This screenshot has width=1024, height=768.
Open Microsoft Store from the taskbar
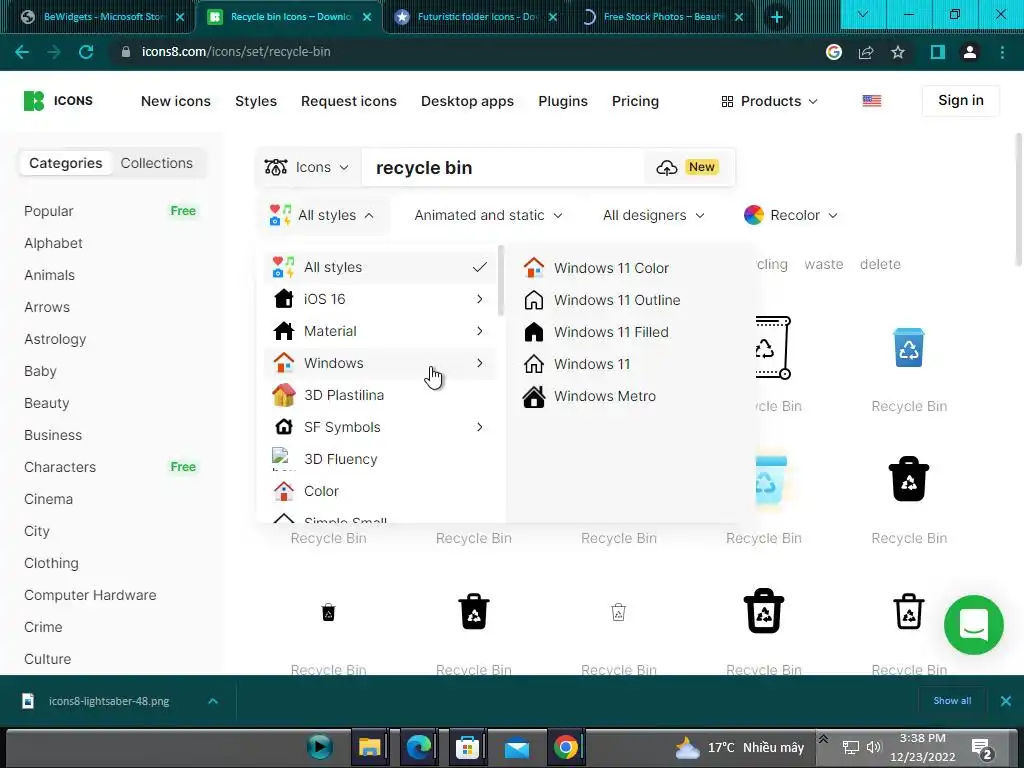click(x=468, y=746)
